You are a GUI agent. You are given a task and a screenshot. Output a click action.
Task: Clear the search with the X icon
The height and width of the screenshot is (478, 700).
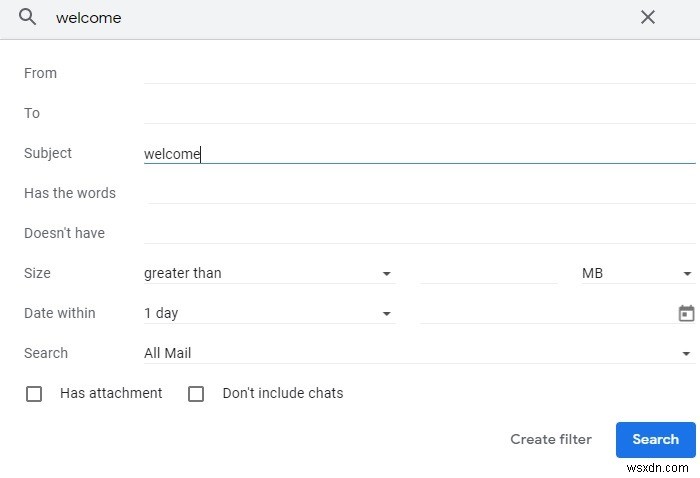click(647, 17)
